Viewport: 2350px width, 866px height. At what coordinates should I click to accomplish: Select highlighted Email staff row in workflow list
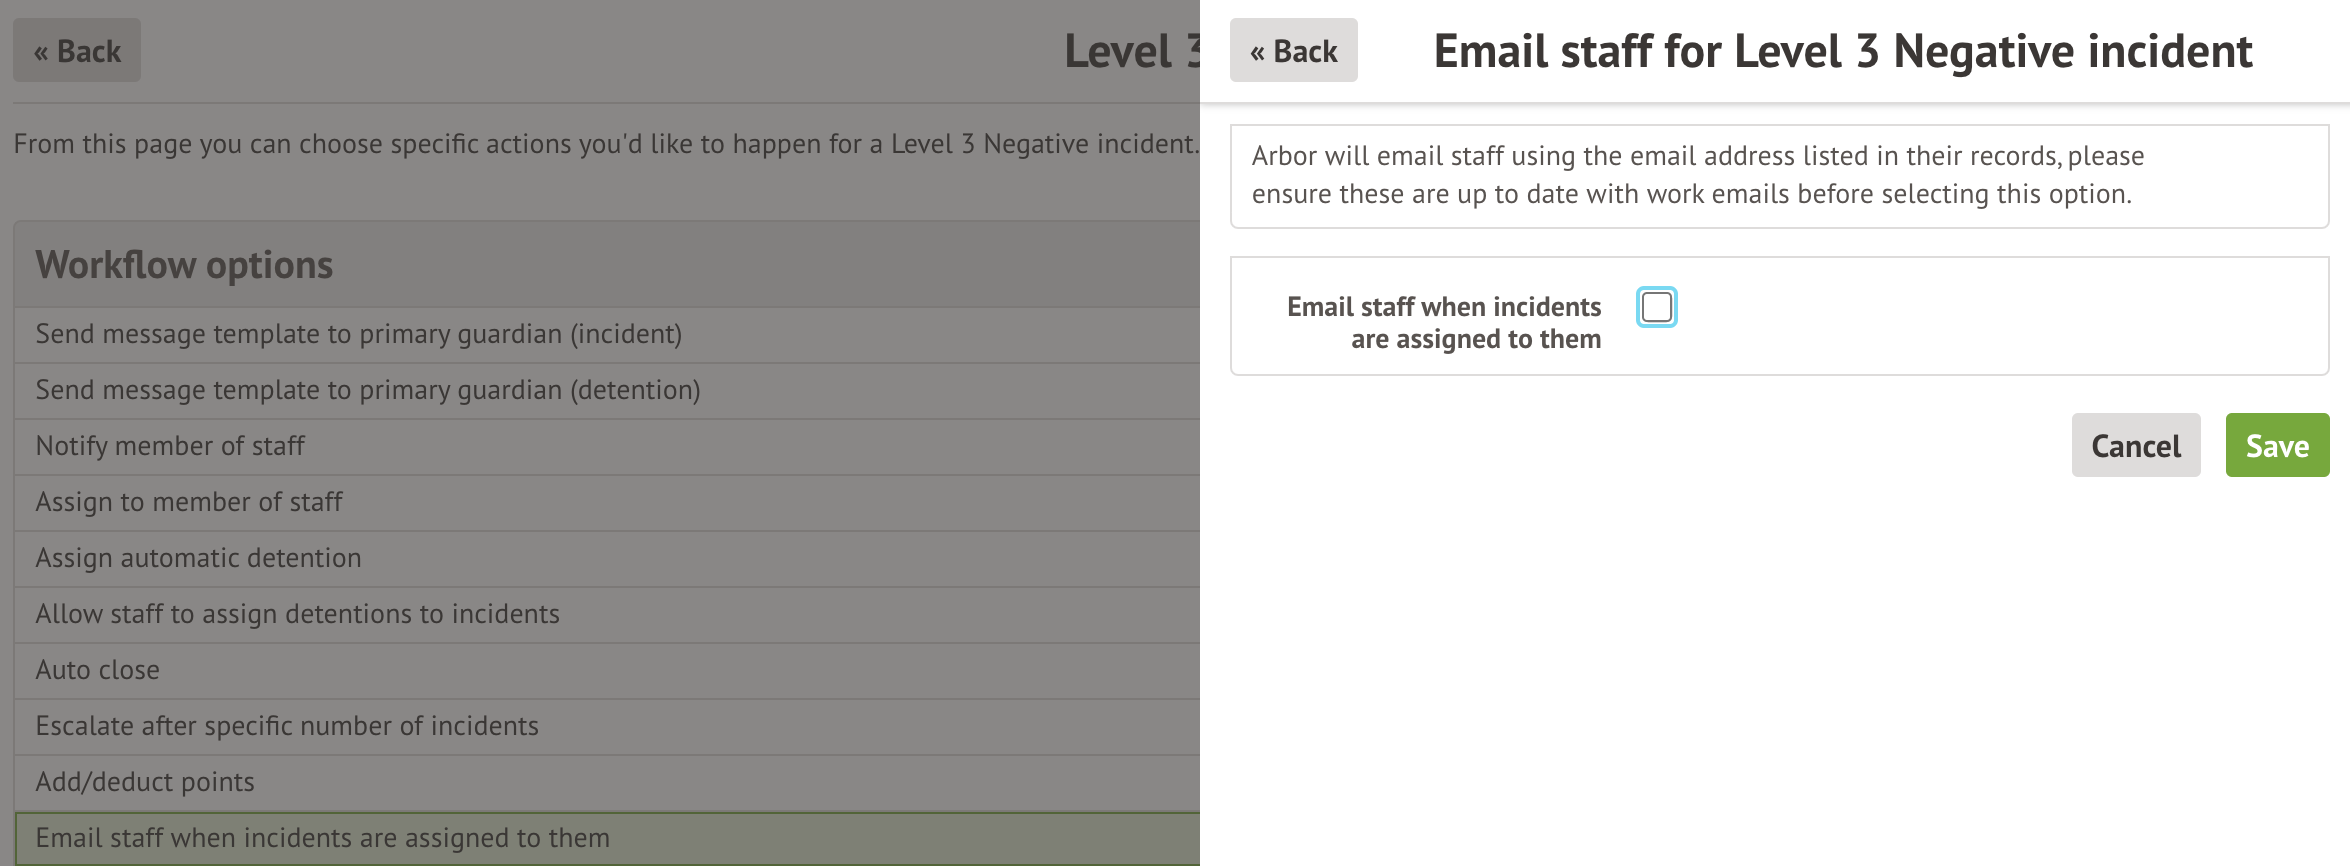point(322,838)
